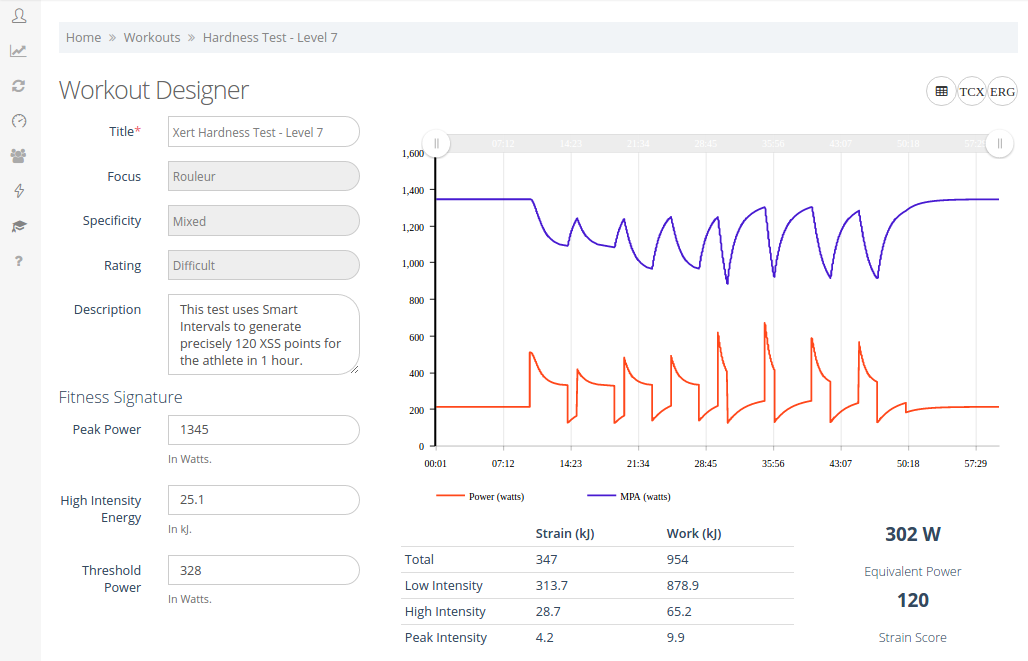The width and height of the screenshot is (1028, 661).
Task: Click the description resize grip corner
Action: click(x=355, y=370)
